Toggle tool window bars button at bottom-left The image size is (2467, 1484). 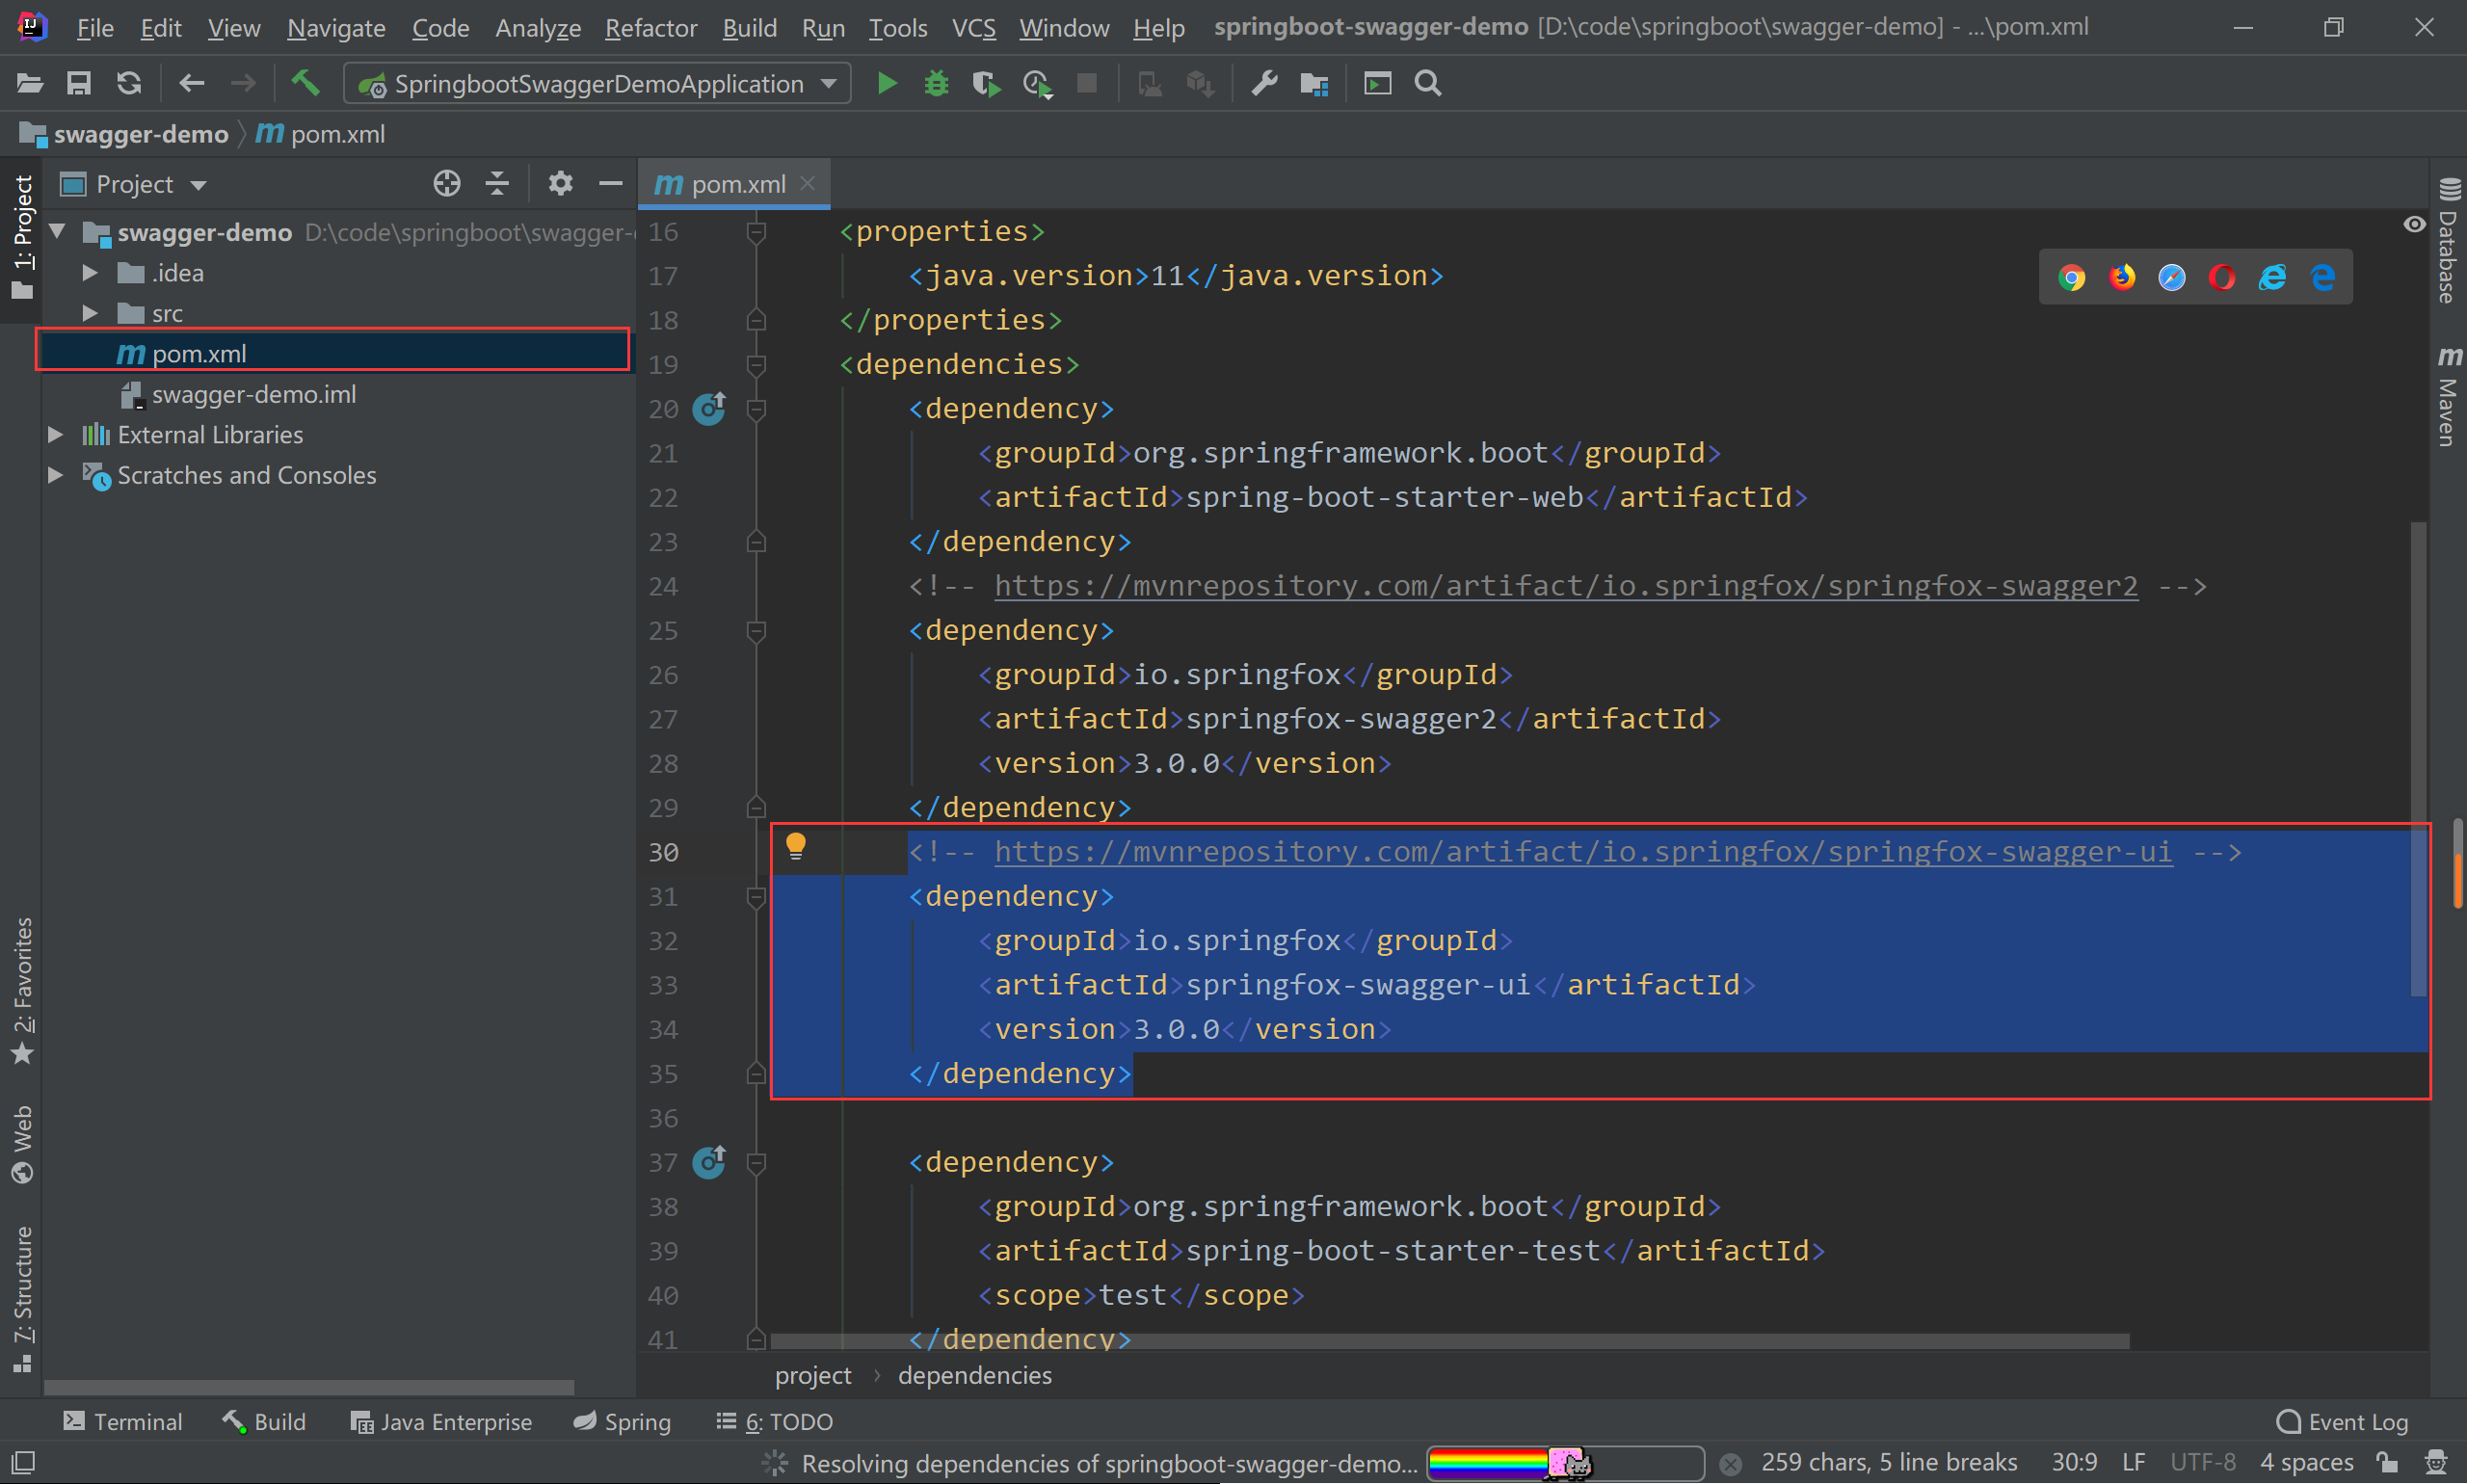pyautogui.click(x=22, y=1463)
